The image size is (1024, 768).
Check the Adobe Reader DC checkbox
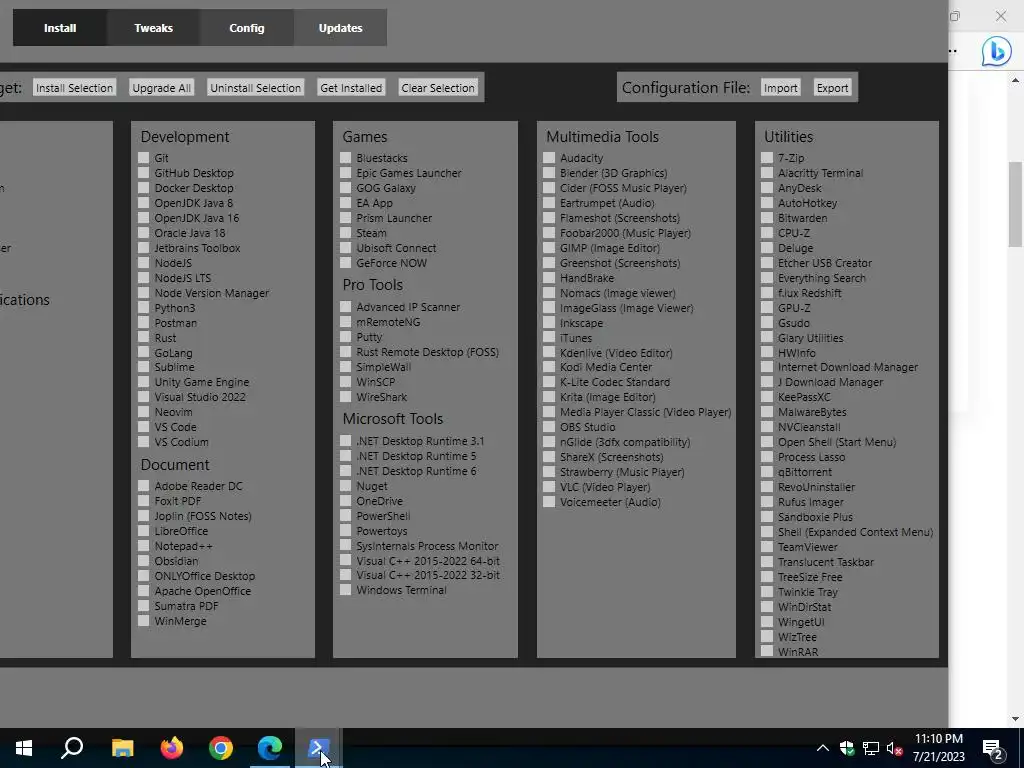coord(144,485)
